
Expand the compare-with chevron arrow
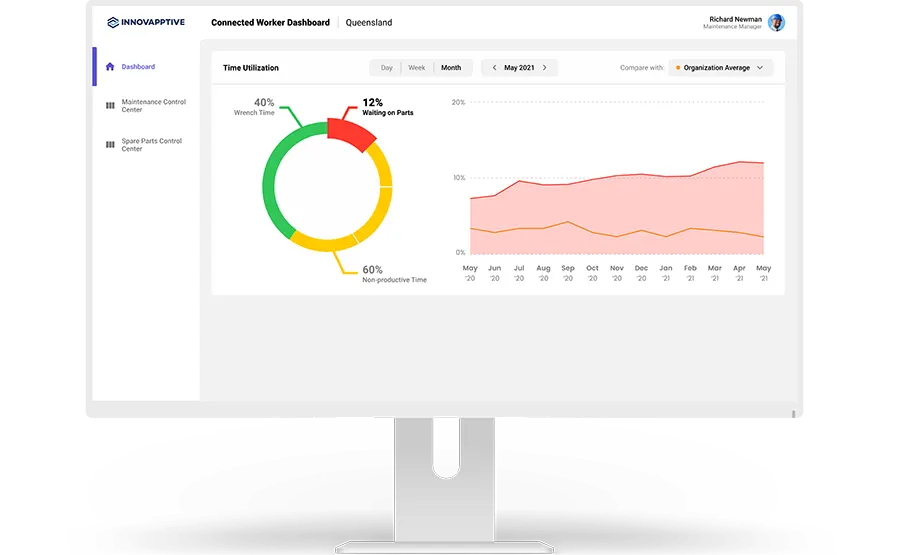[760, 68]
